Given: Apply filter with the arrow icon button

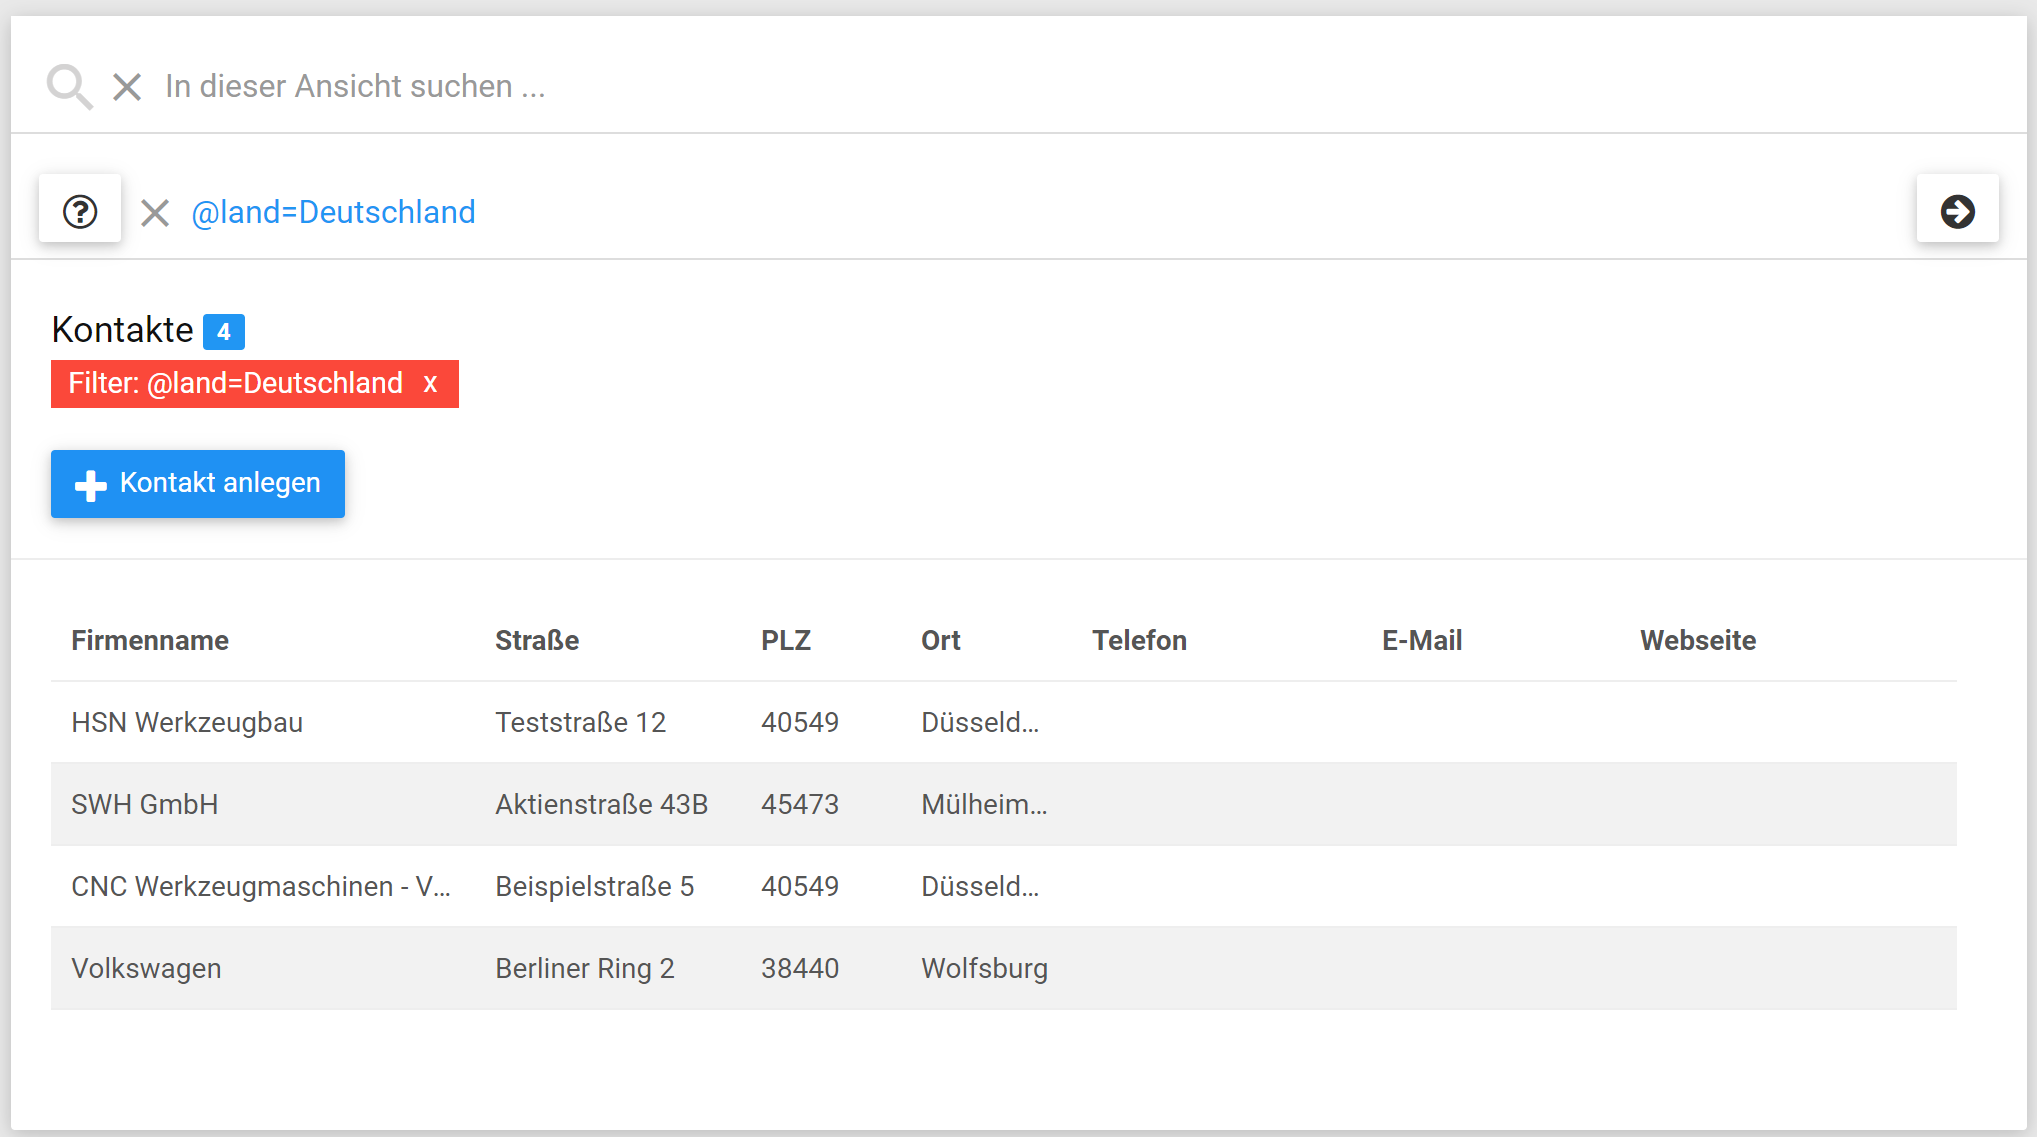Looking at the screenshot, I should (x=1957, y=211).
